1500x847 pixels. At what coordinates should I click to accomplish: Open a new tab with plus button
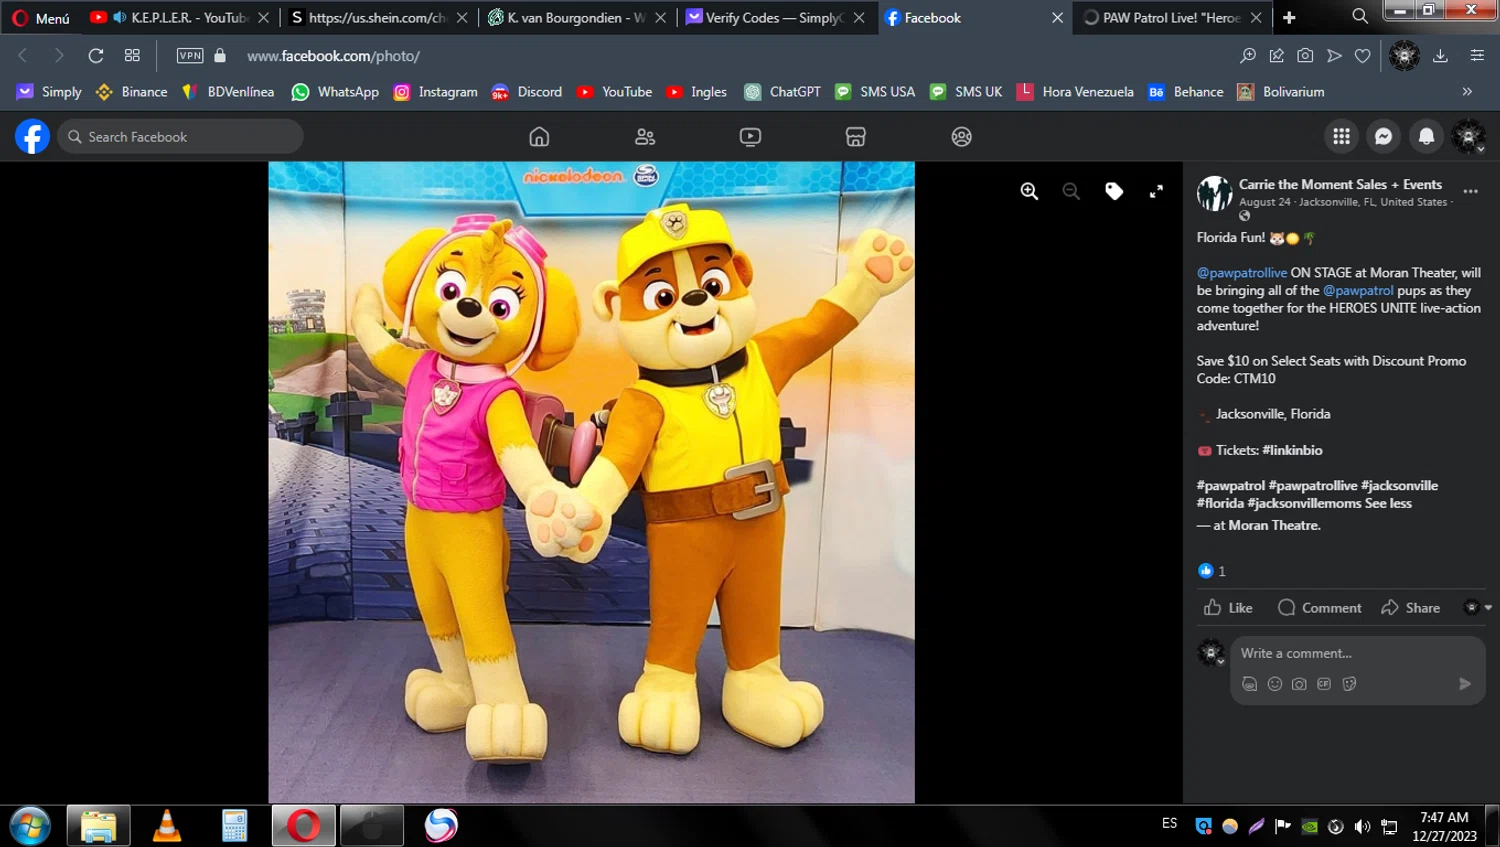[1289, 17]
